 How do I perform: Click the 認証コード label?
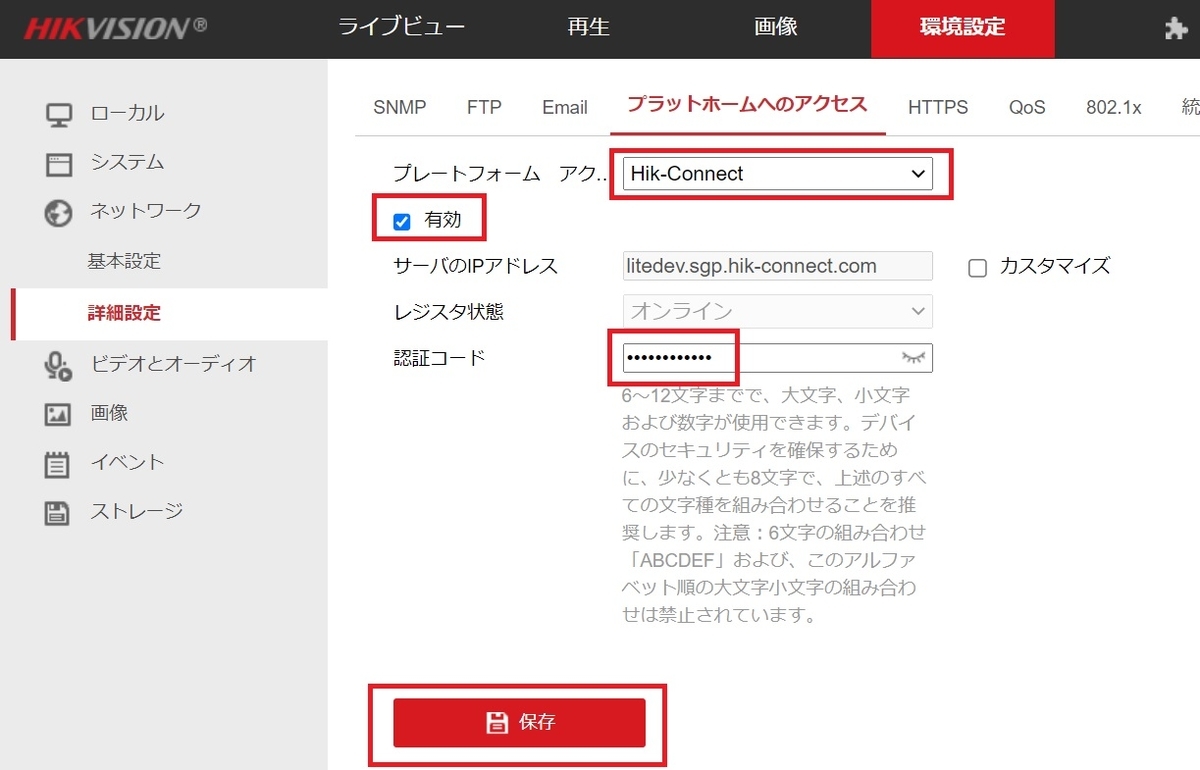[x=439, y=358]
